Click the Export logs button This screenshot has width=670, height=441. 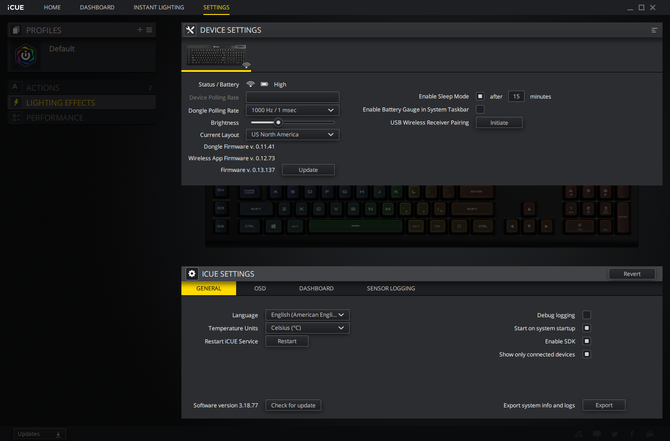pos(604,405)
